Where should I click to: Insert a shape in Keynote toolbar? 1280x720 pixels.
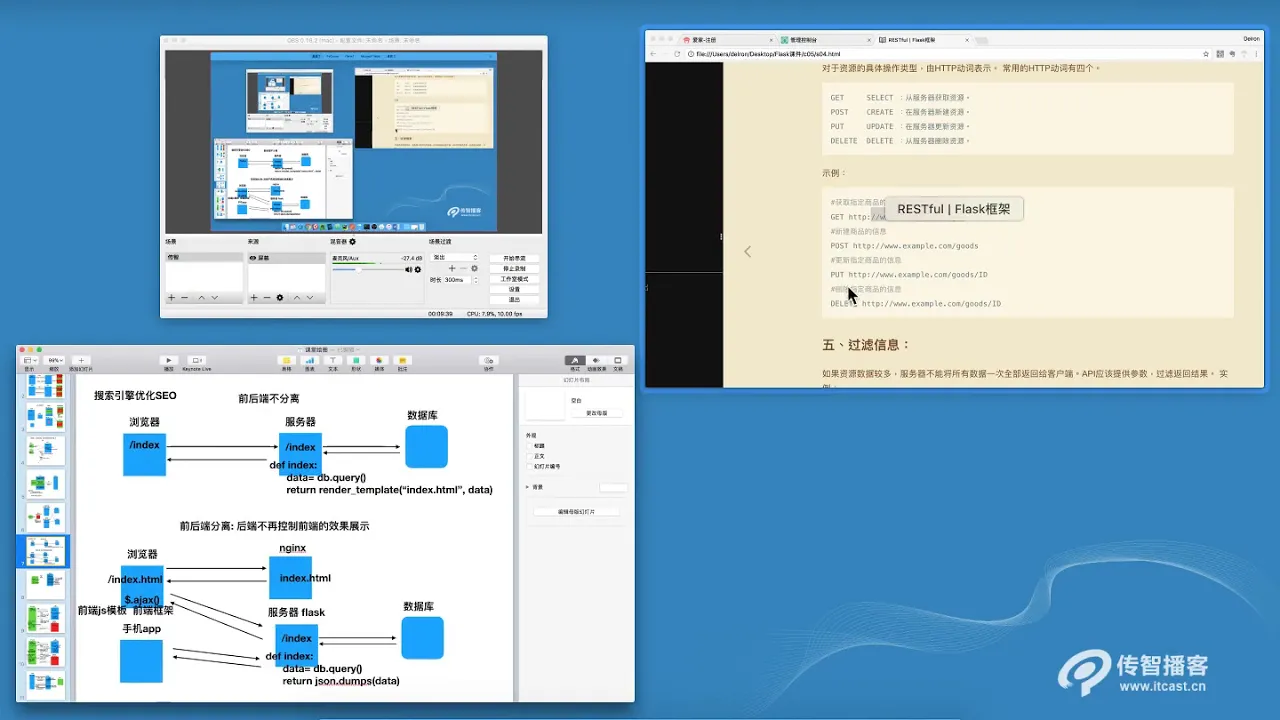(x=356, y=360)
